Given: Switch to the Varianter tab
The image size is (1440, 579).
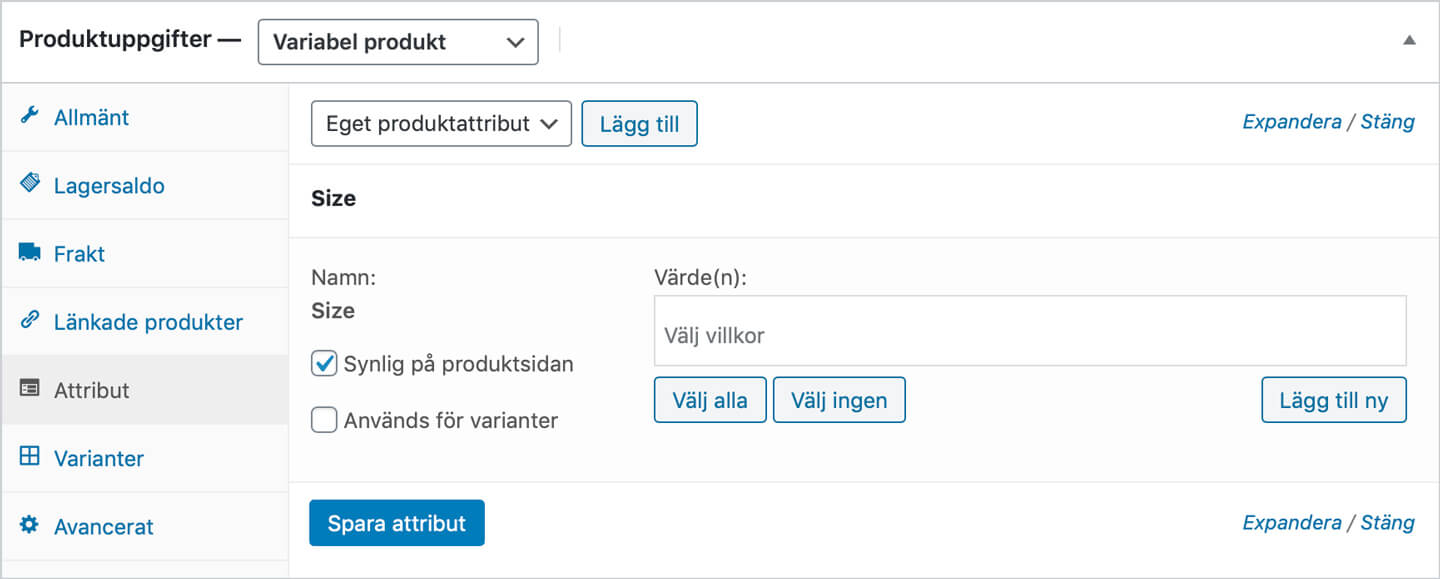Looking at the screenshot, I should [99, 458].
